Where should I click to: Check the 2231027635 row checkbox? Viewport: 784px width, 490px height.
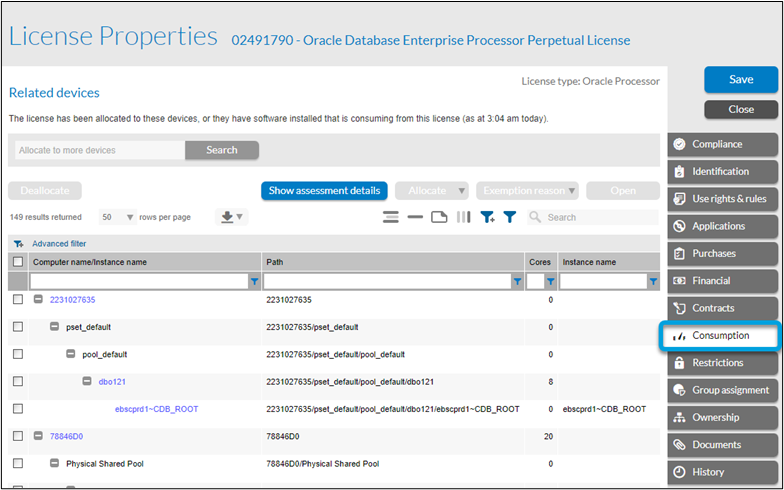point(18,300)
